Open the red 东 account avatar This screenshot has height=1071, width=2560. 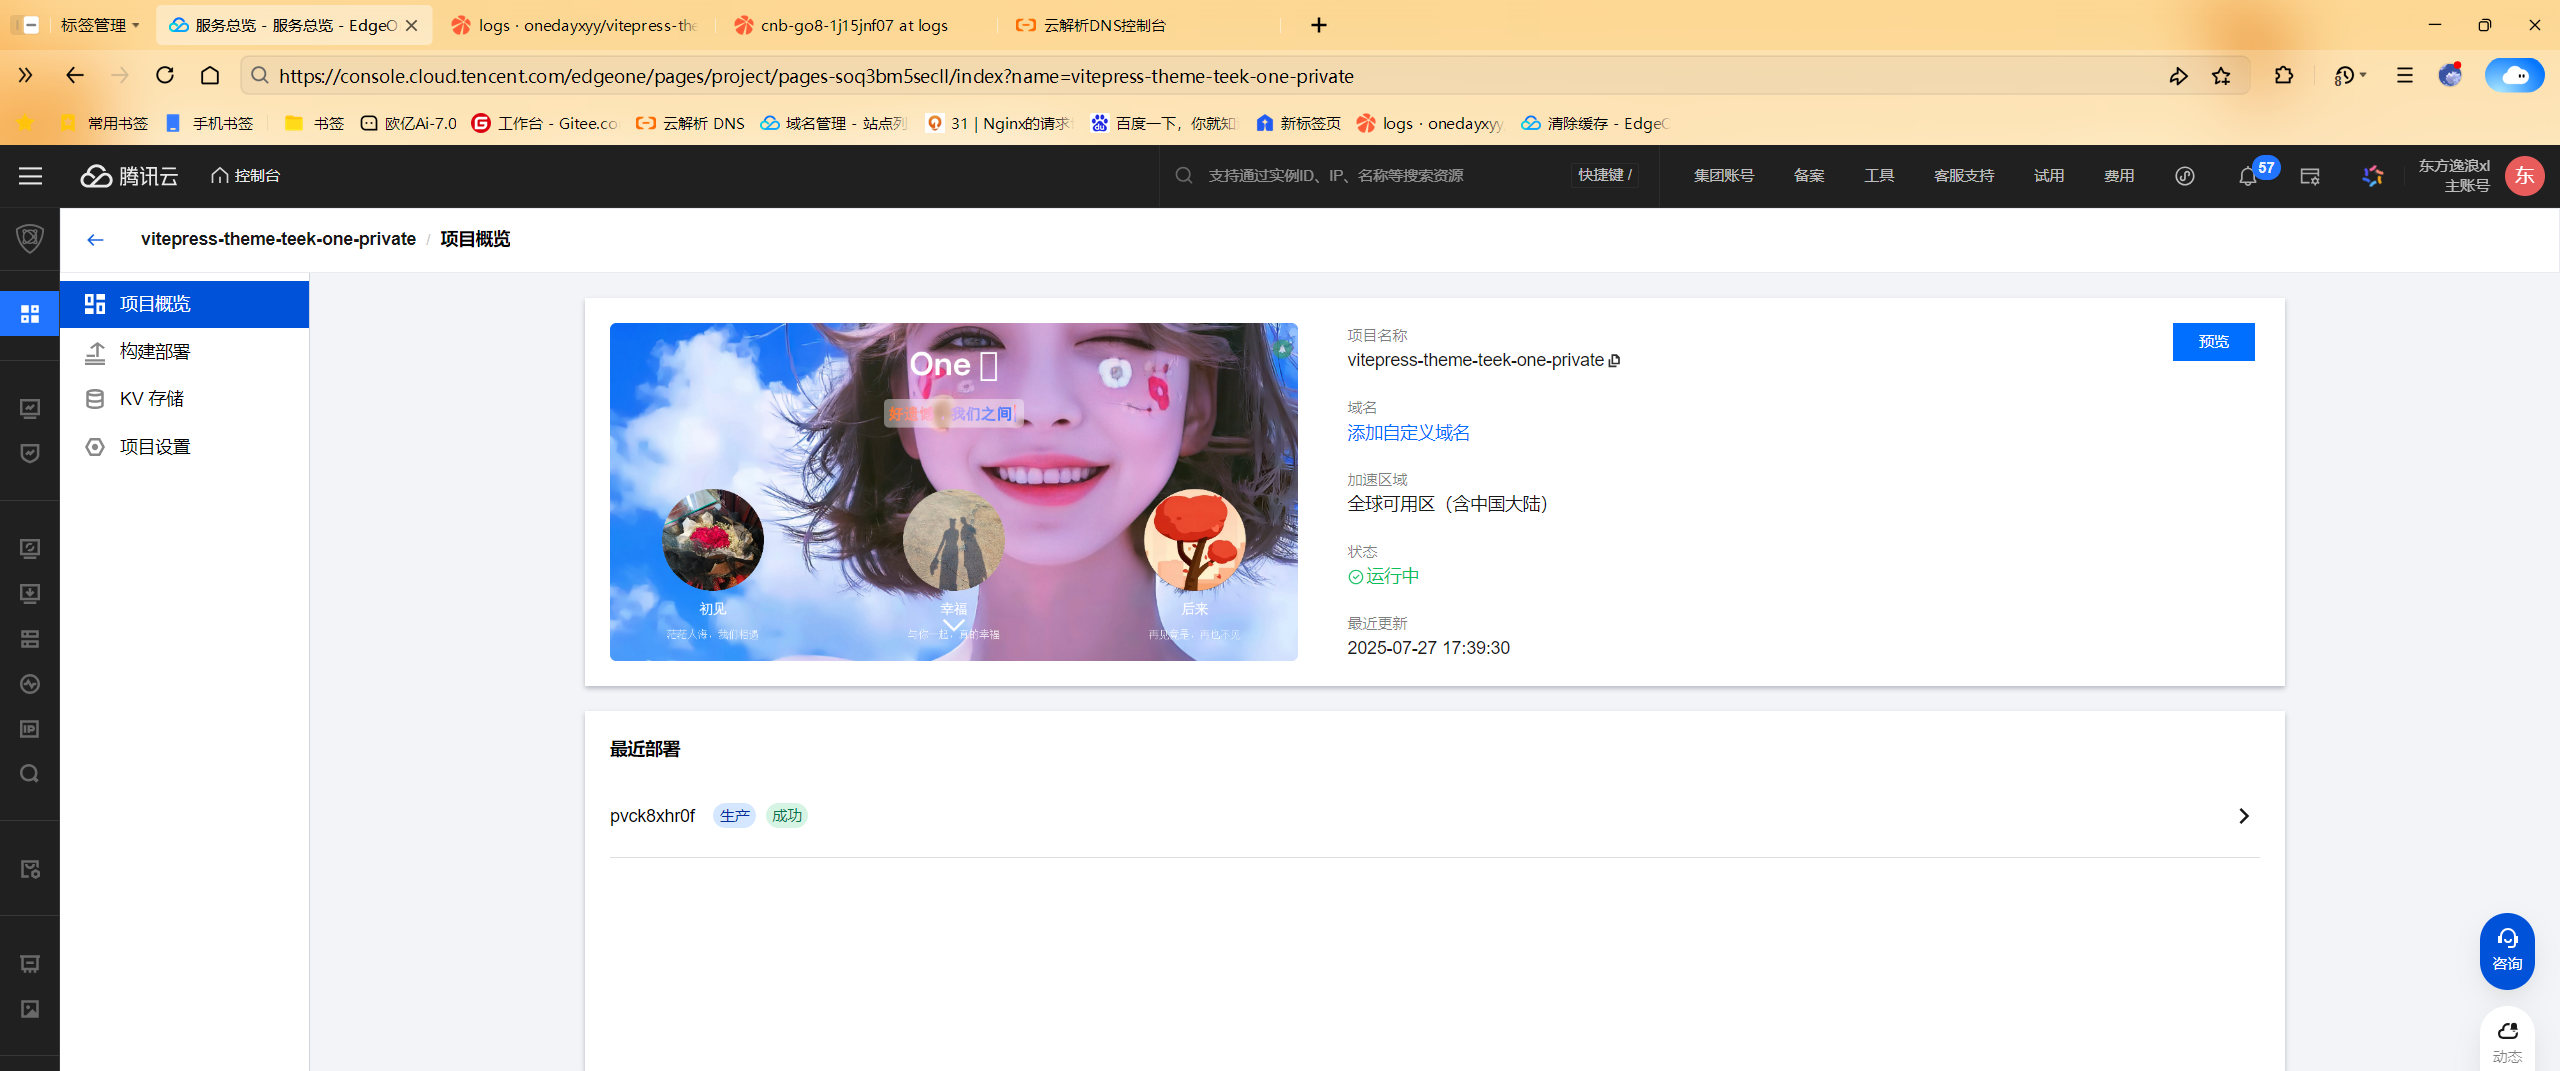pos(2525,176)
